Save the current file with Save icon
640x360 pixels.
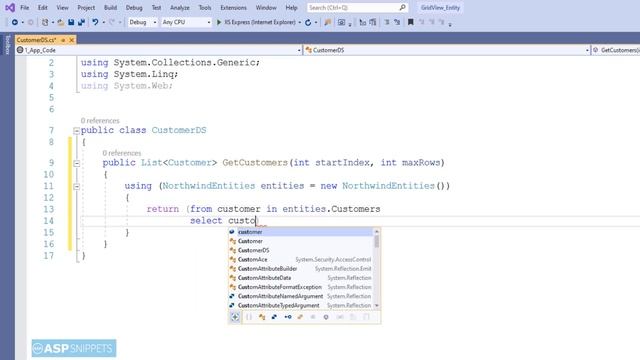(x=71, y=22)
